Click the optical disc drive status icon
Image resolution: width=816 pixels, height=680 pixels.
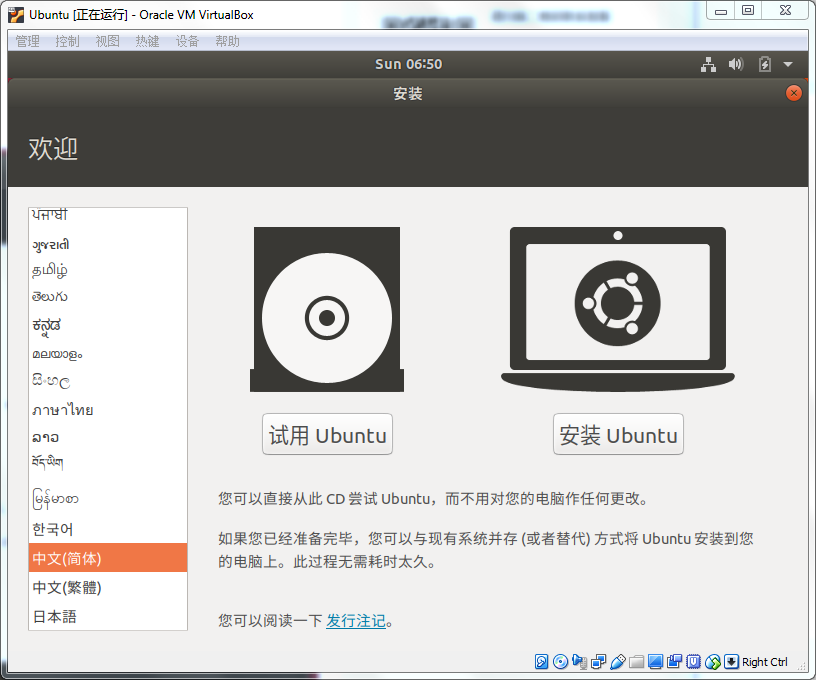click(x=560, y=661)
